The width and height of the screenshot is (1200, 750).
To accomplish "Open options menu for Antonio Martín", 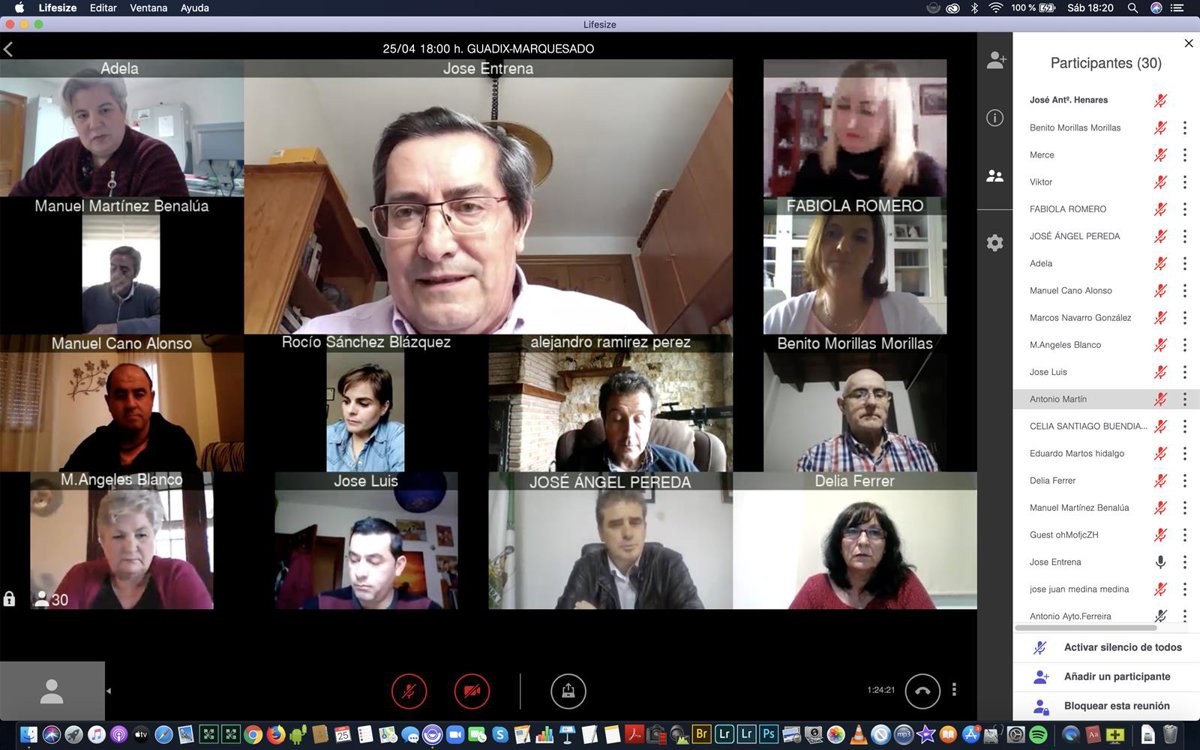I will [1185, 399].
